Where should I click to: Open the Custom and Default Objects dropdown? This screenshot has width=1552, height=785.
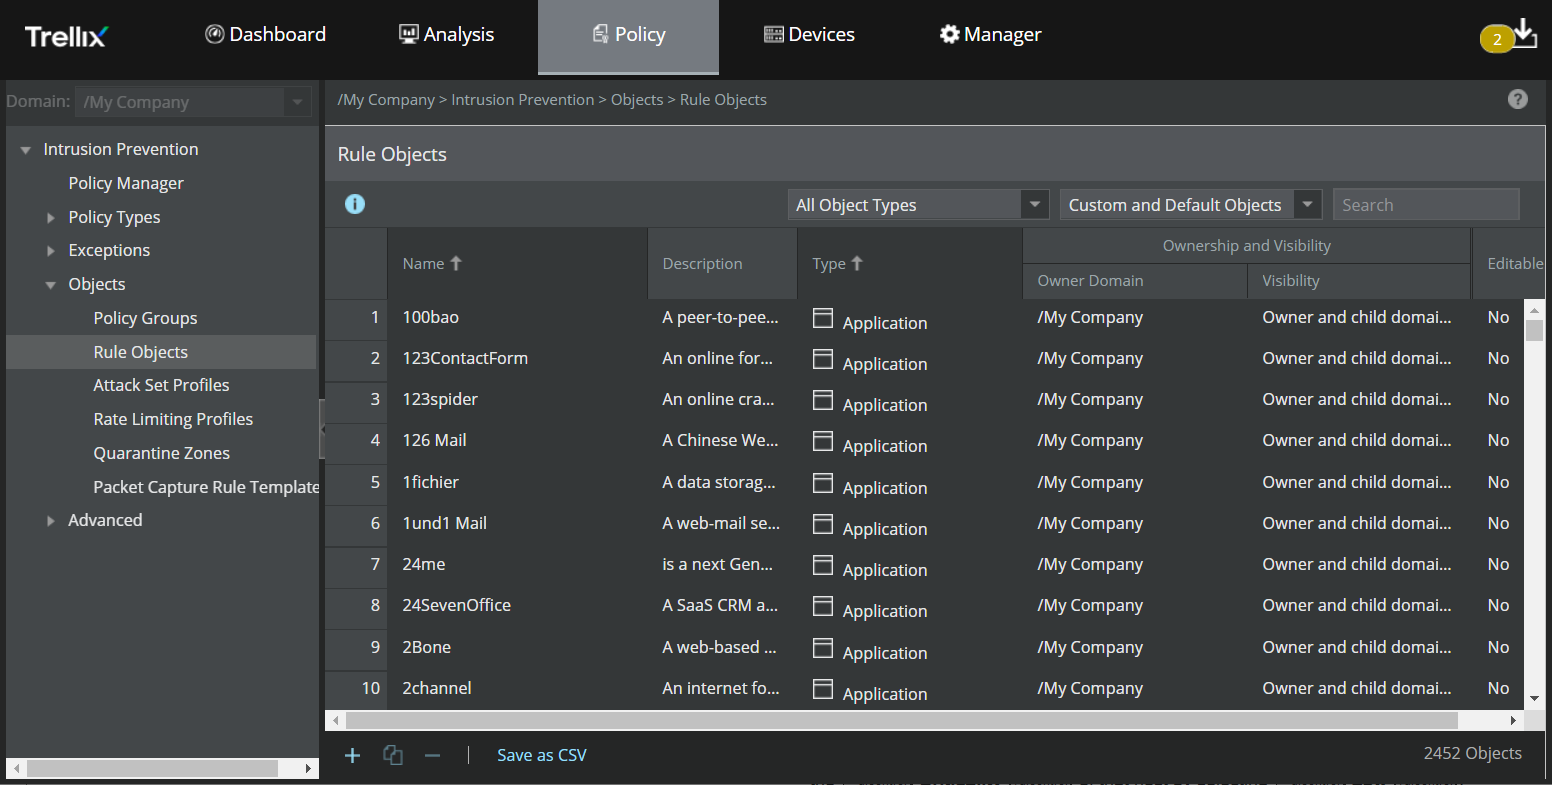click(1191, 204)
